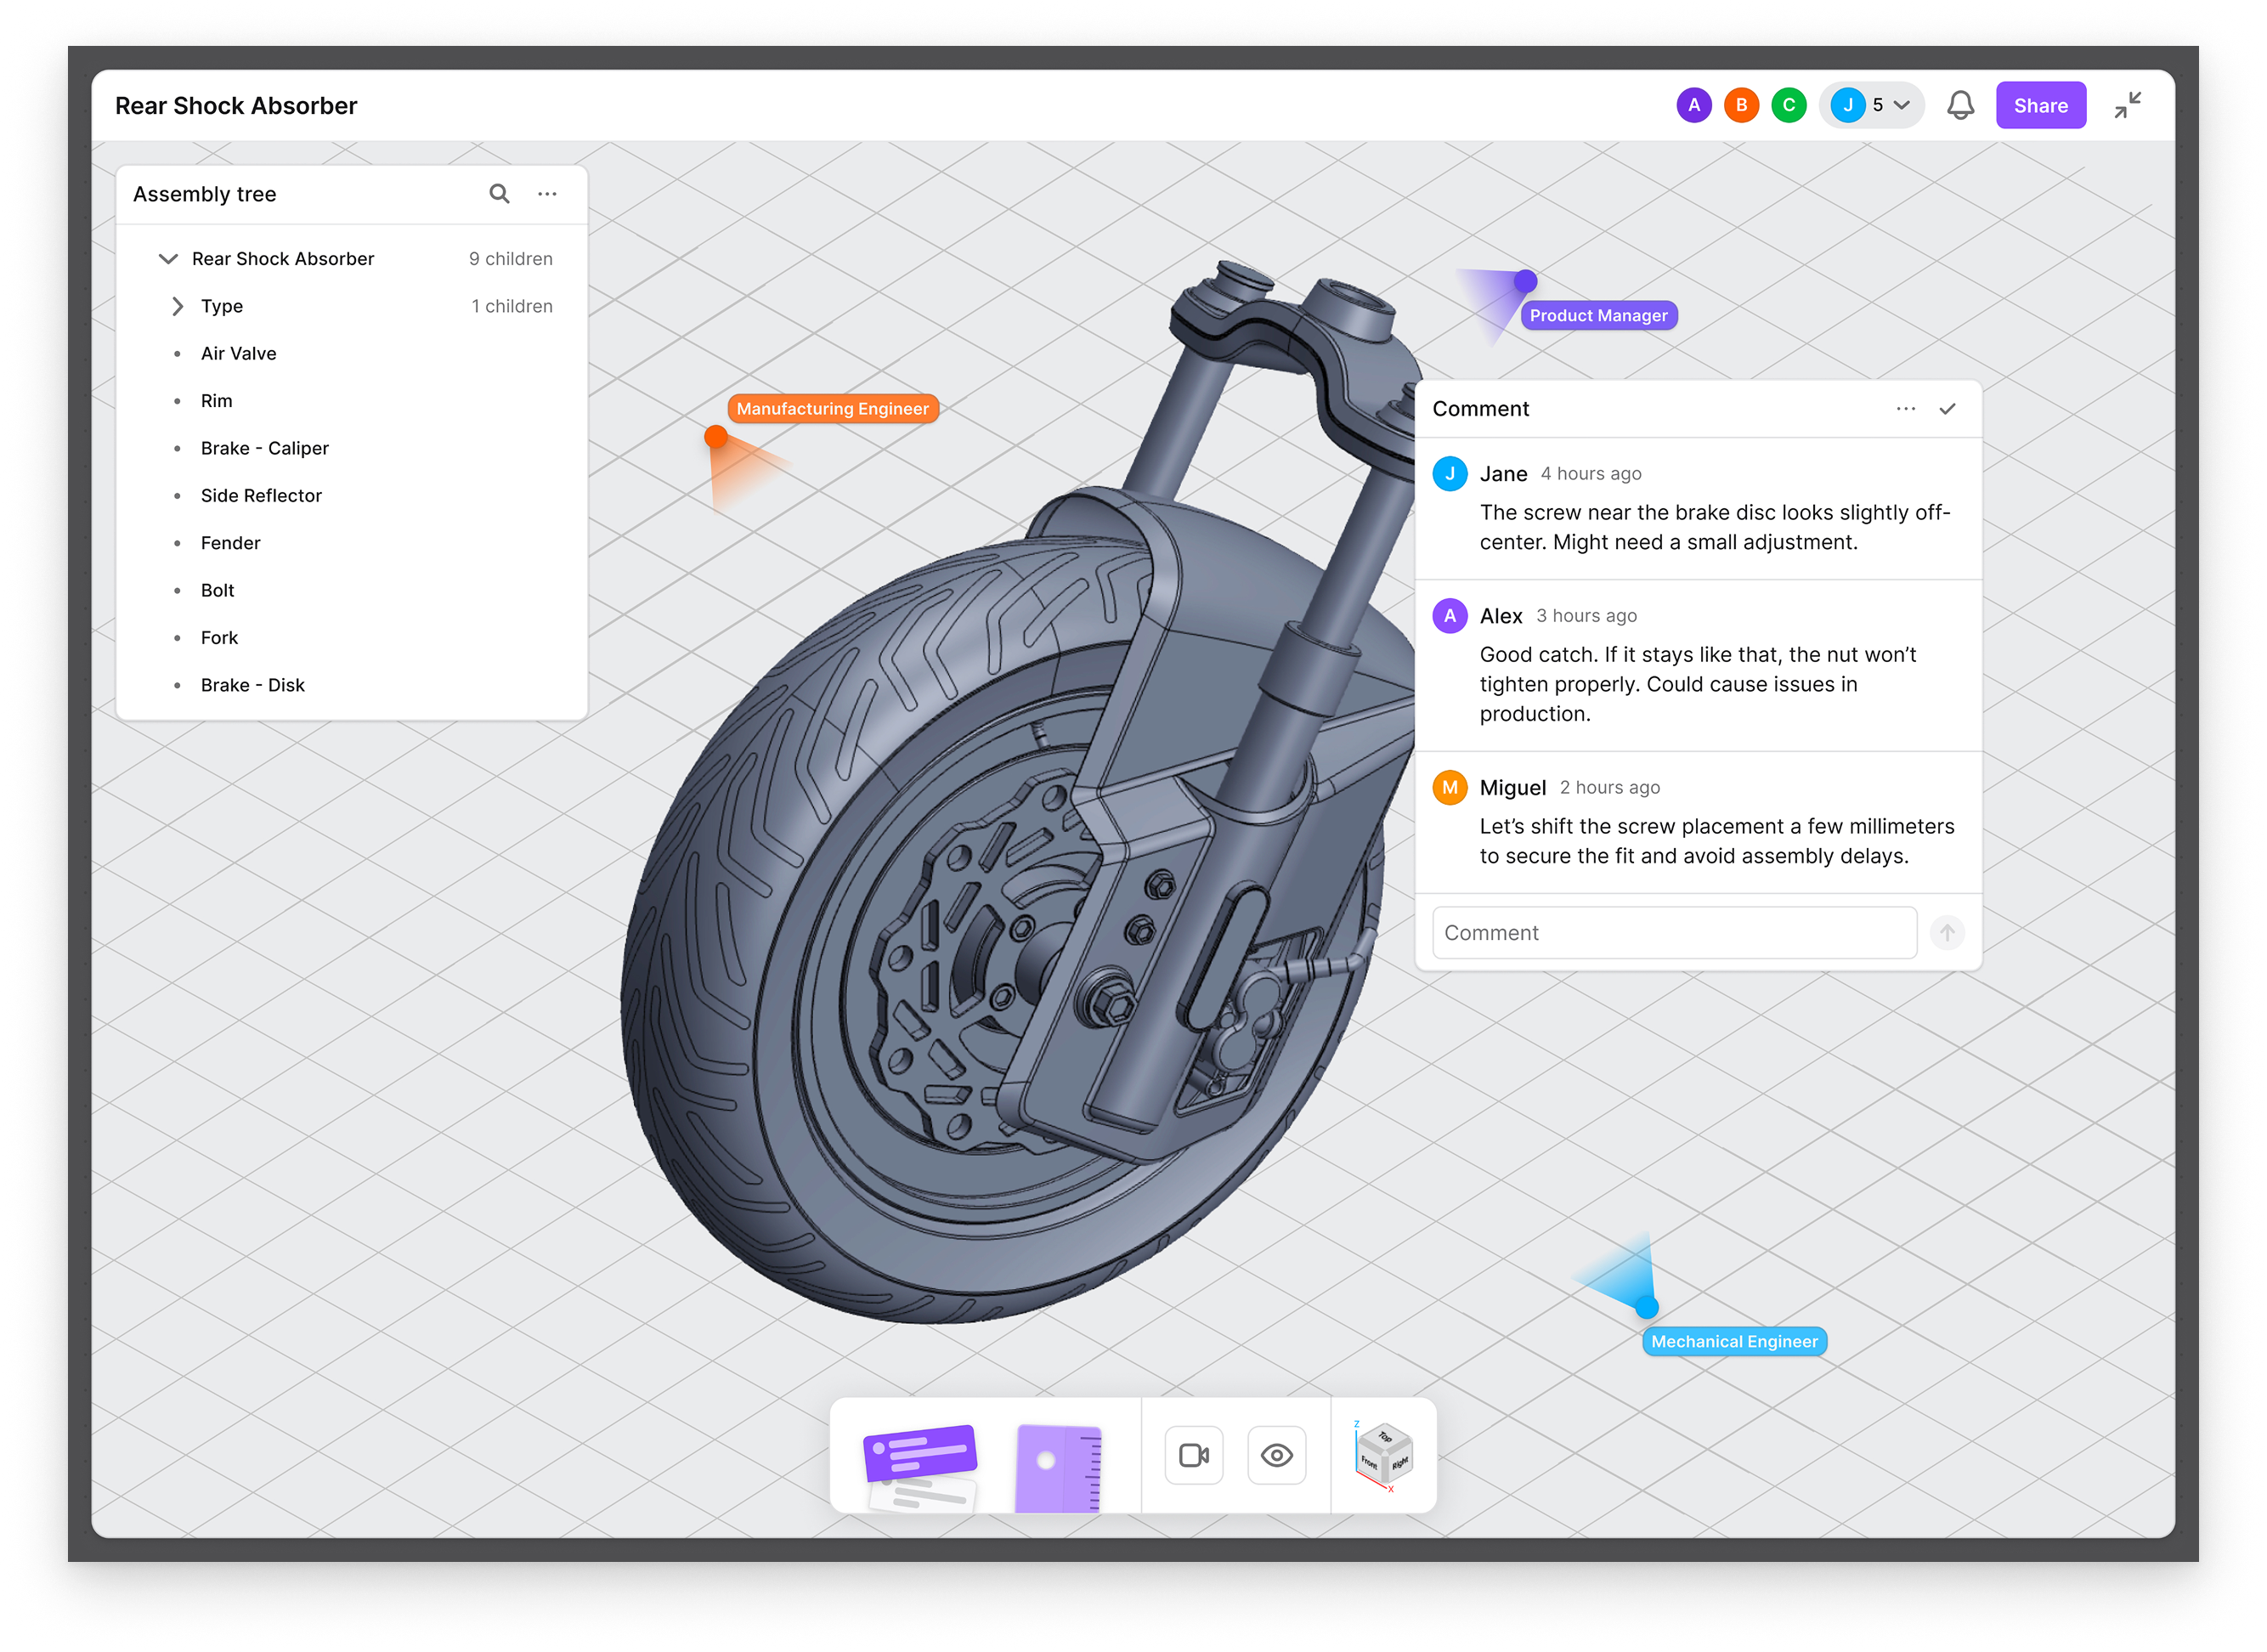Collapse the Rear Shock Absorber tree node
This screenshot has height=1652, width=2267.
pyautogui.click(x=168, y=259)
